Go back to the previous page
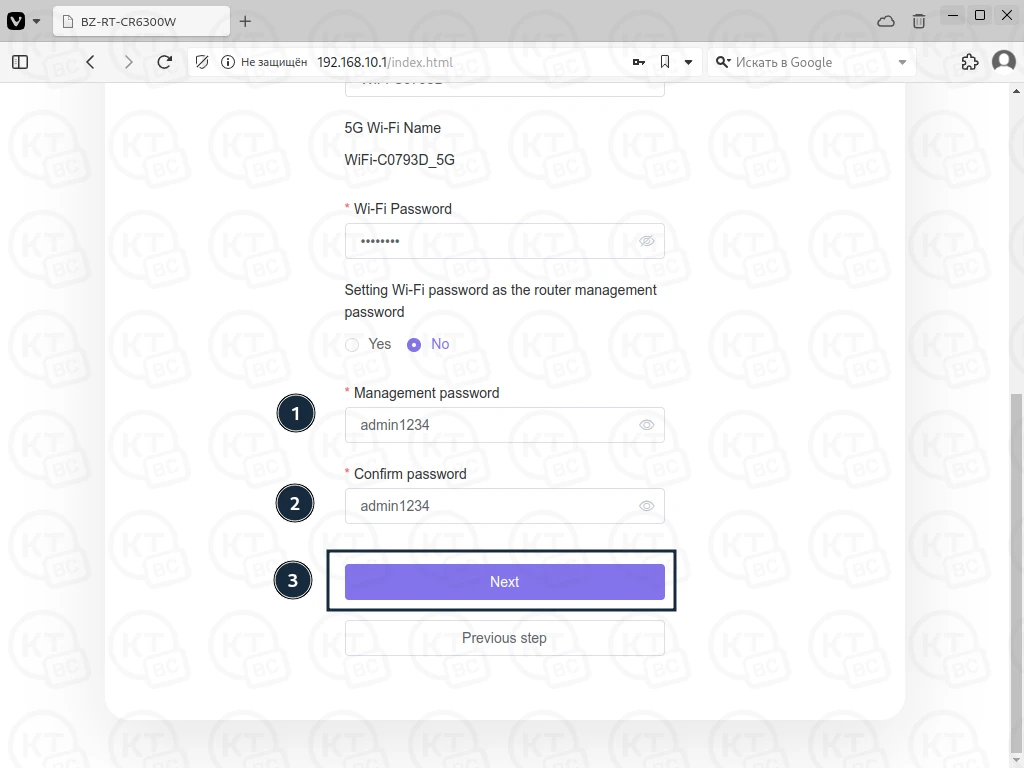The height and width of the screenshot is (768, 1024). coord(91,62)
